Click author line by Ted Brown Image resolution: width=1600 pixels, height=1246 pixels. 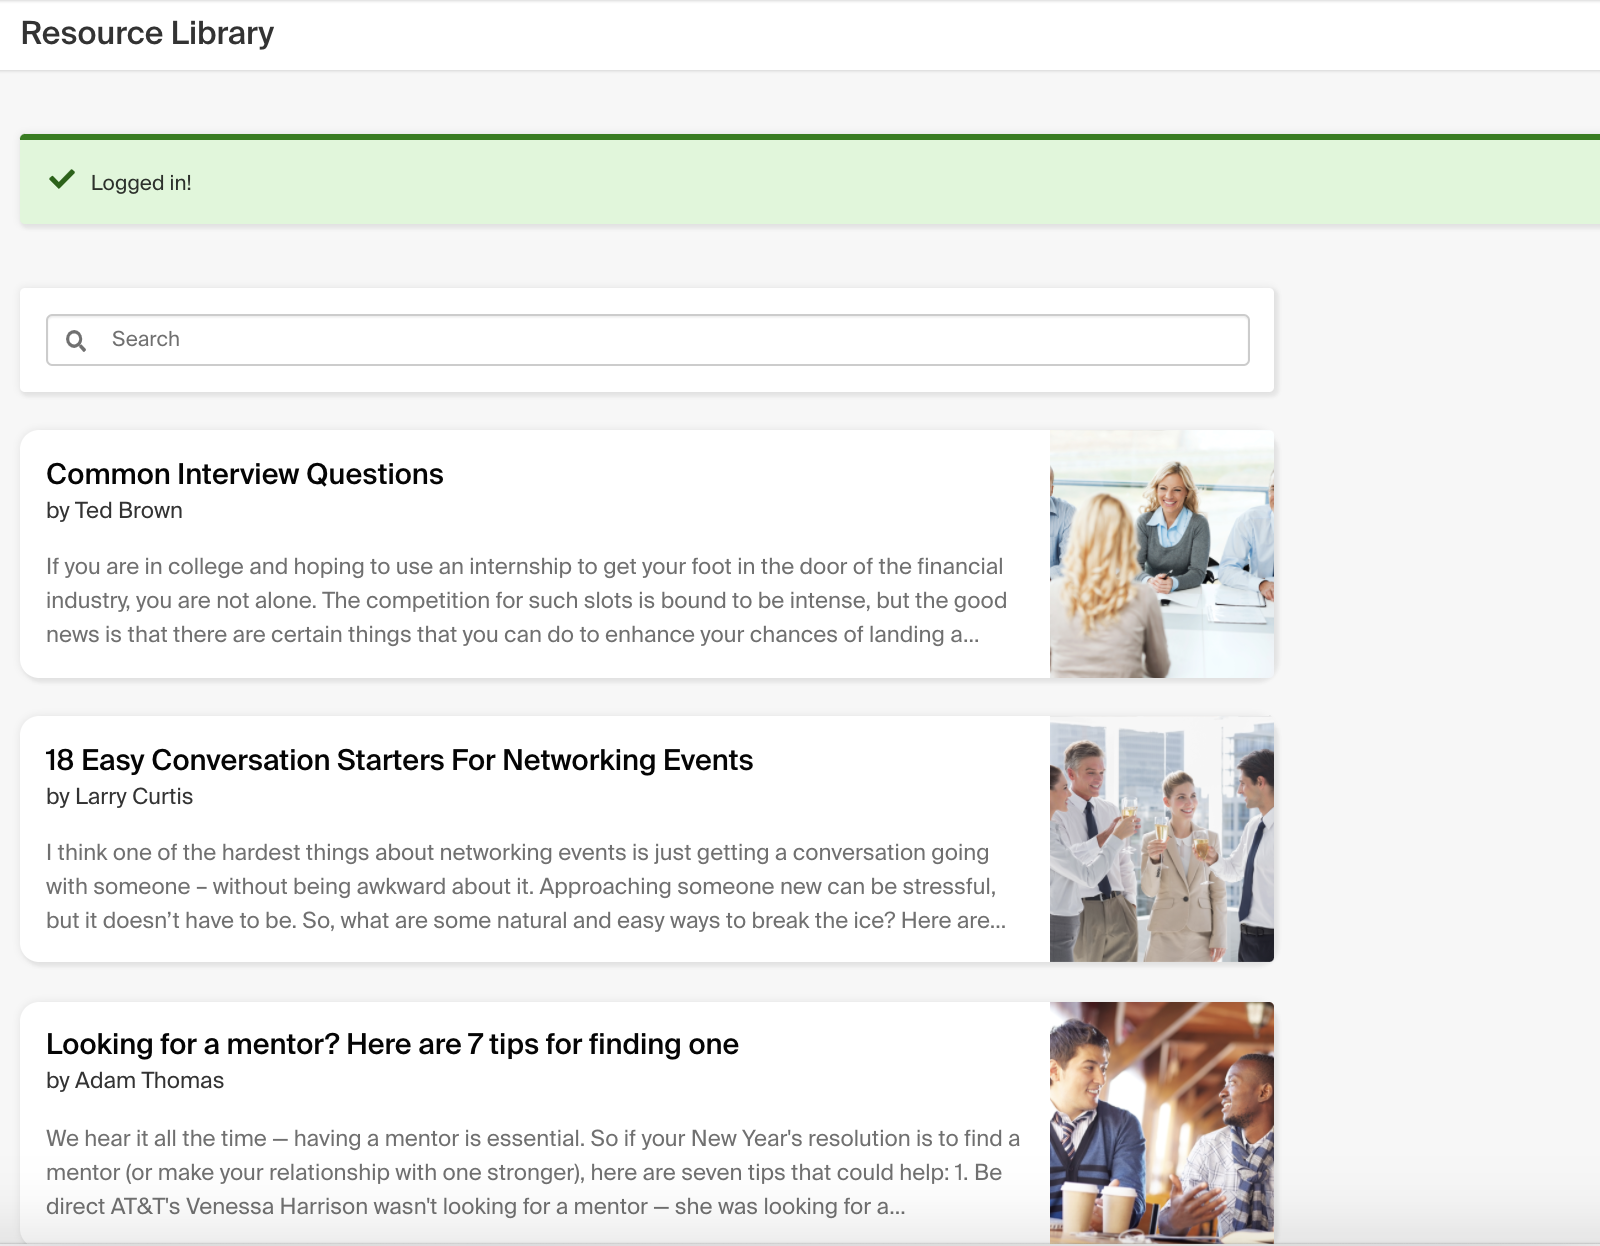[x=114, y=511]
